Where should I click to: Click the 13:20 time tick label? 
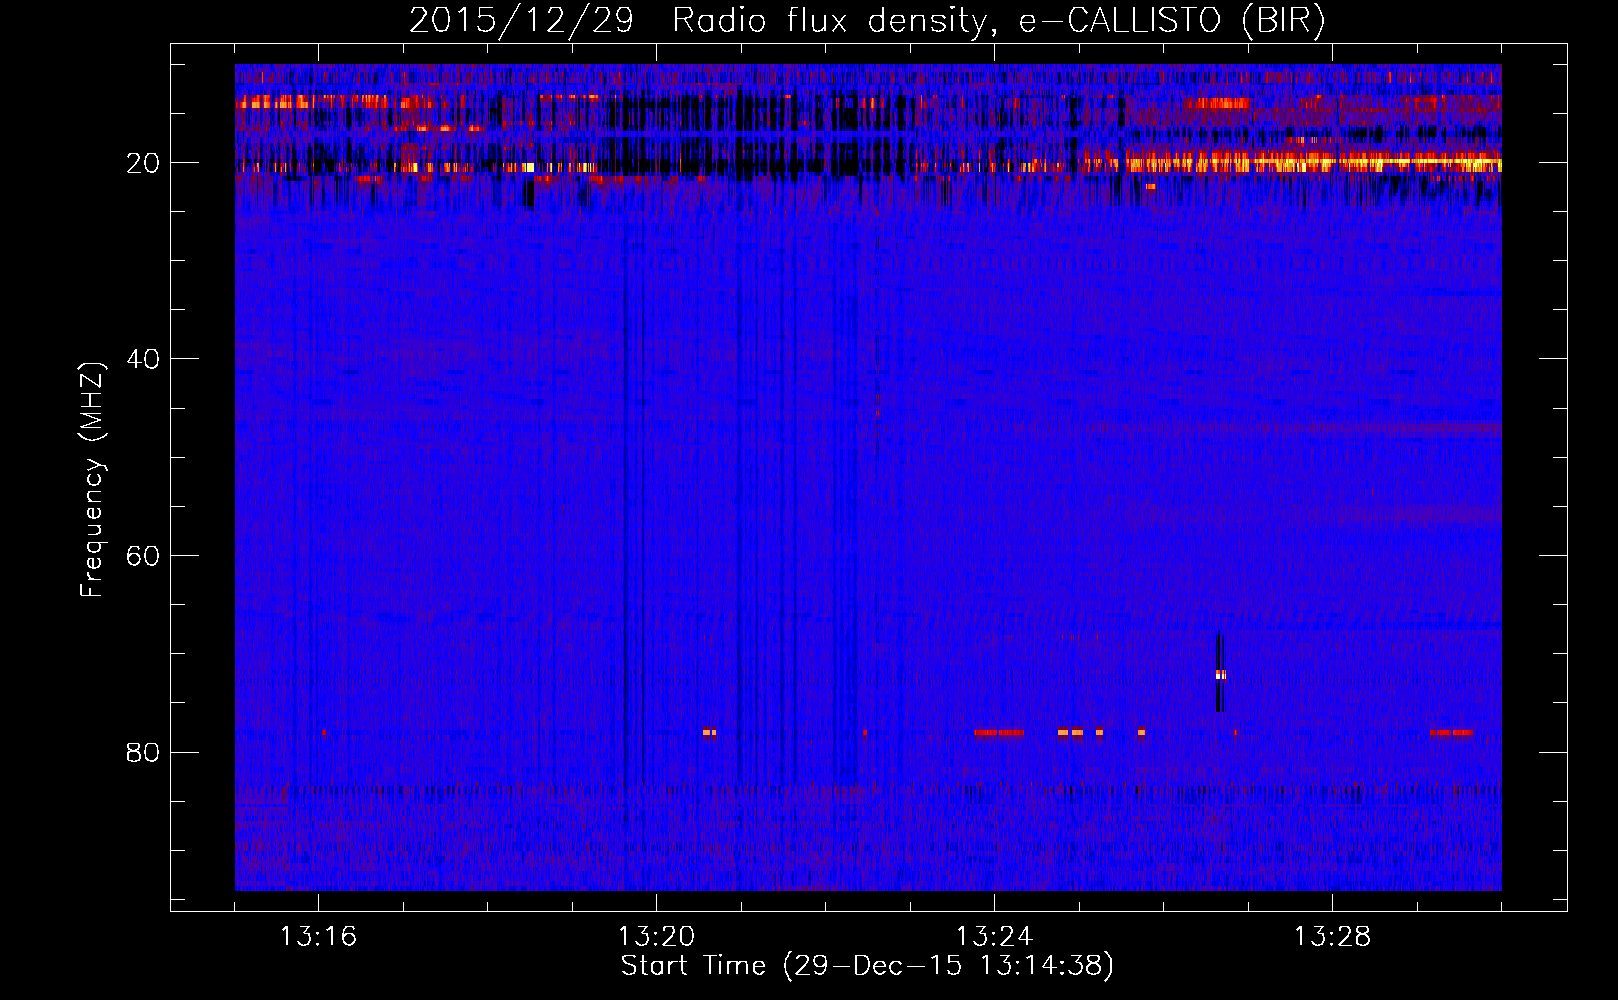coord(657,937)
